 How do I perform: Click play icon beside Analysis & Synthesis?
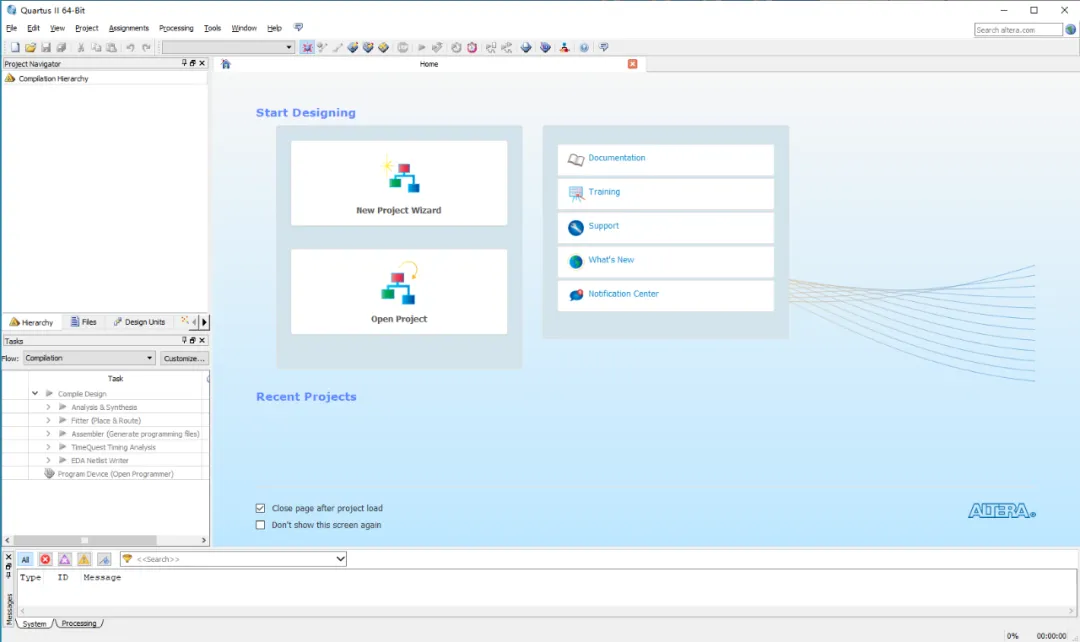pos(63,407)
